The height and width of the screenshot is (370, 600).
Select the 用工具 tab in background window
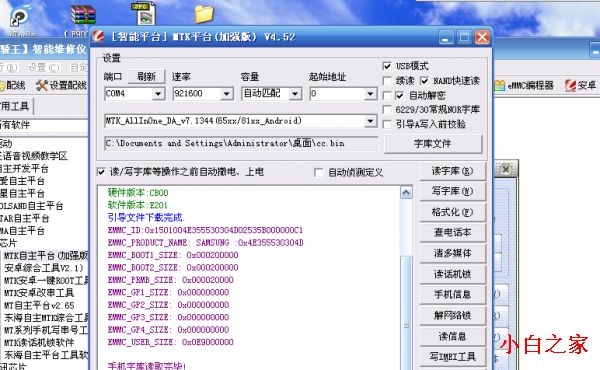15,106
